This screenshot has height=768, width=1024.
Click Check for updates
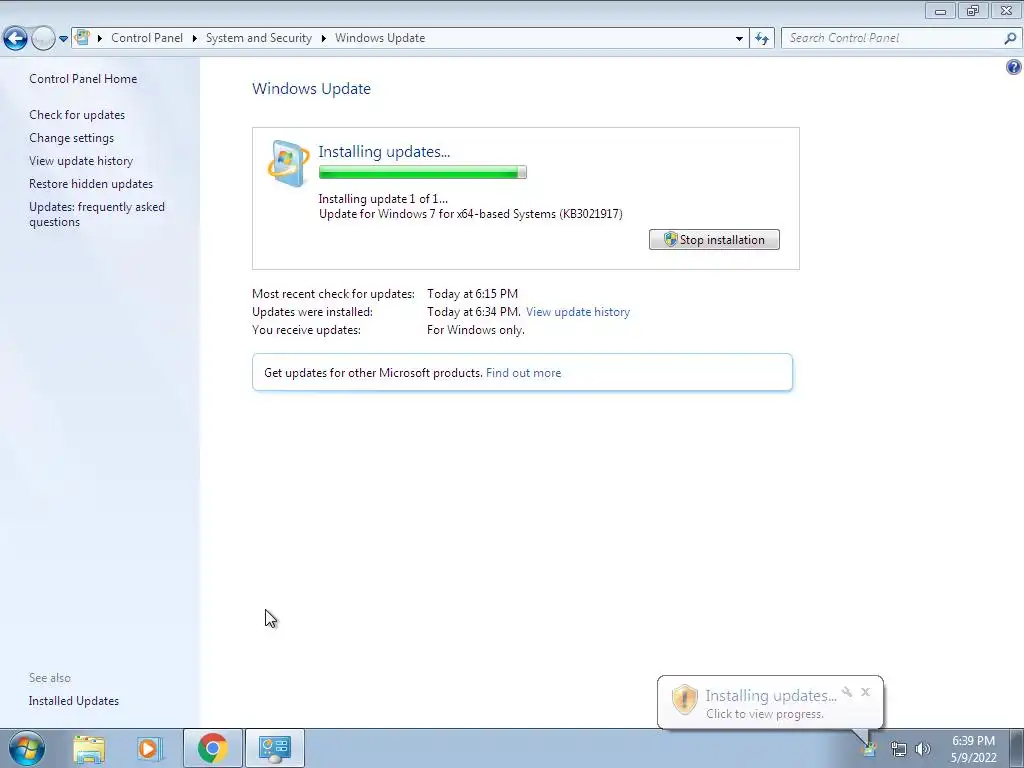click(x=77, y=115)
